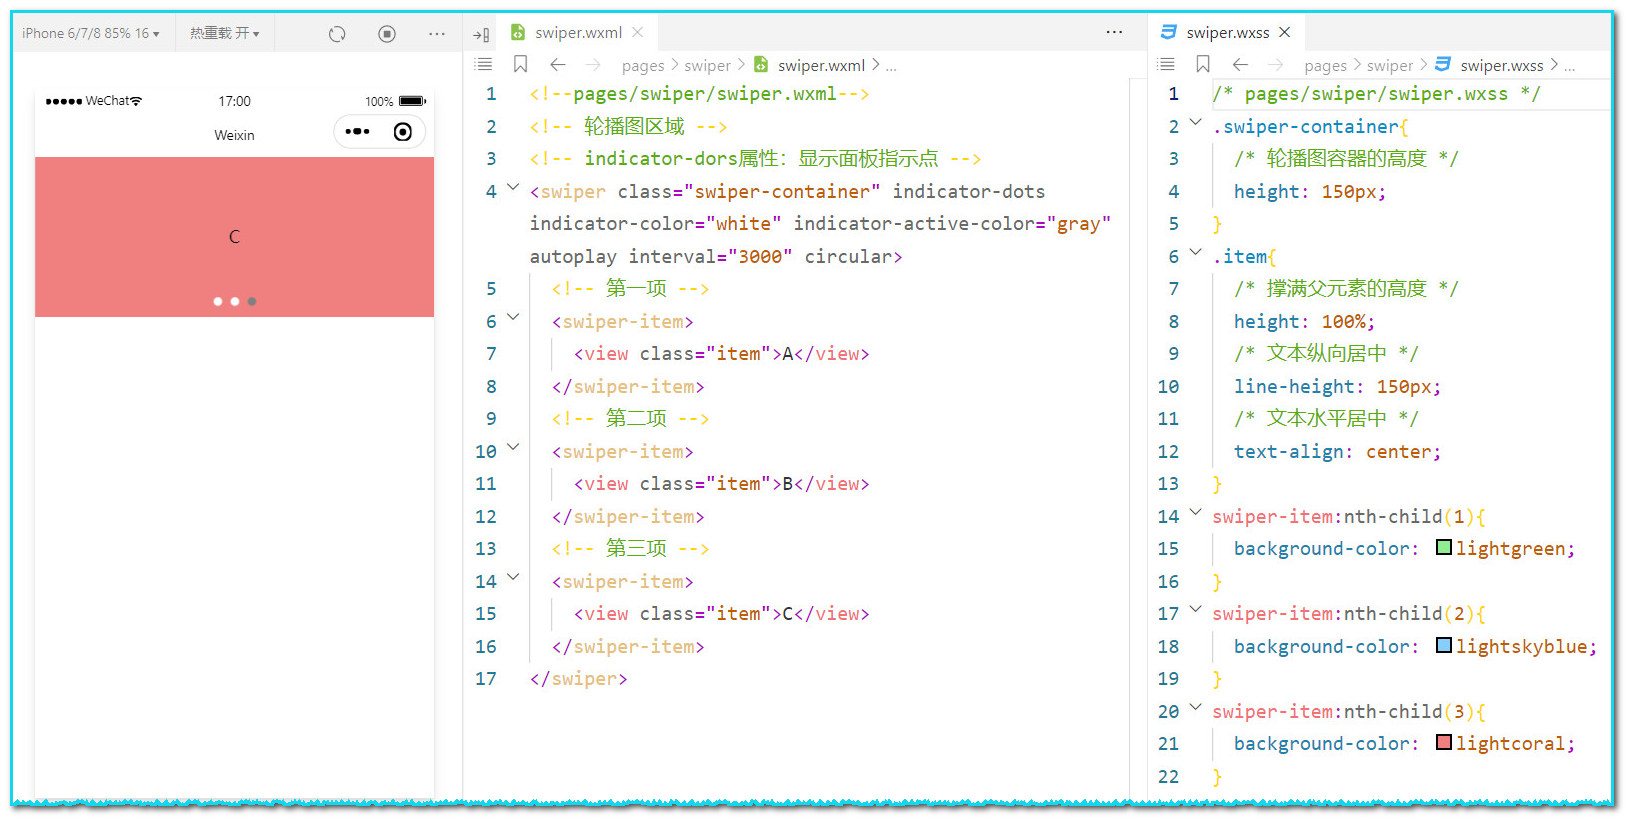Click the 'Weixin' navigation bar title
The height and width of the screenshot is (823, 1625).
(x=234, y=135)
